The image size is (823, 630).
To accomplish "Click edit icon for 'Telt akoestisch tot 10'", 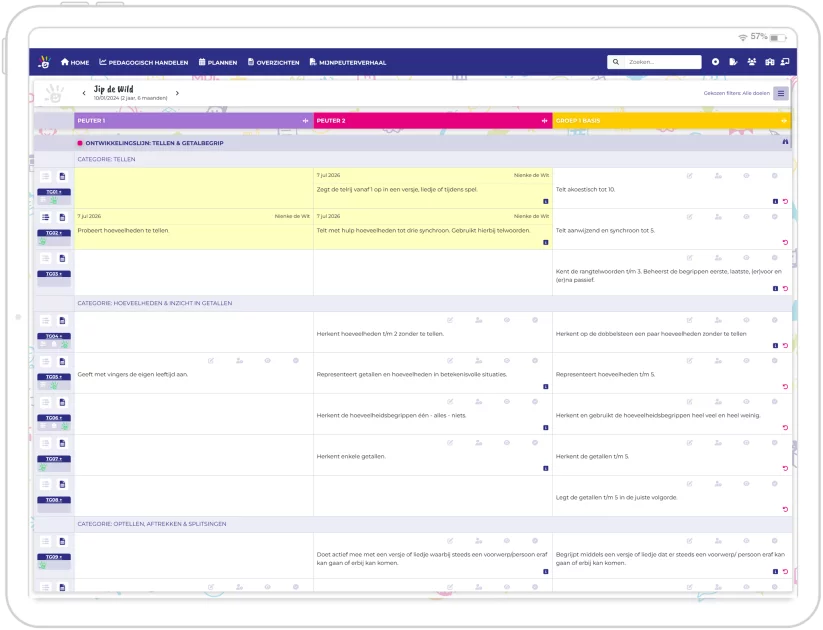I will pos(690,176).
